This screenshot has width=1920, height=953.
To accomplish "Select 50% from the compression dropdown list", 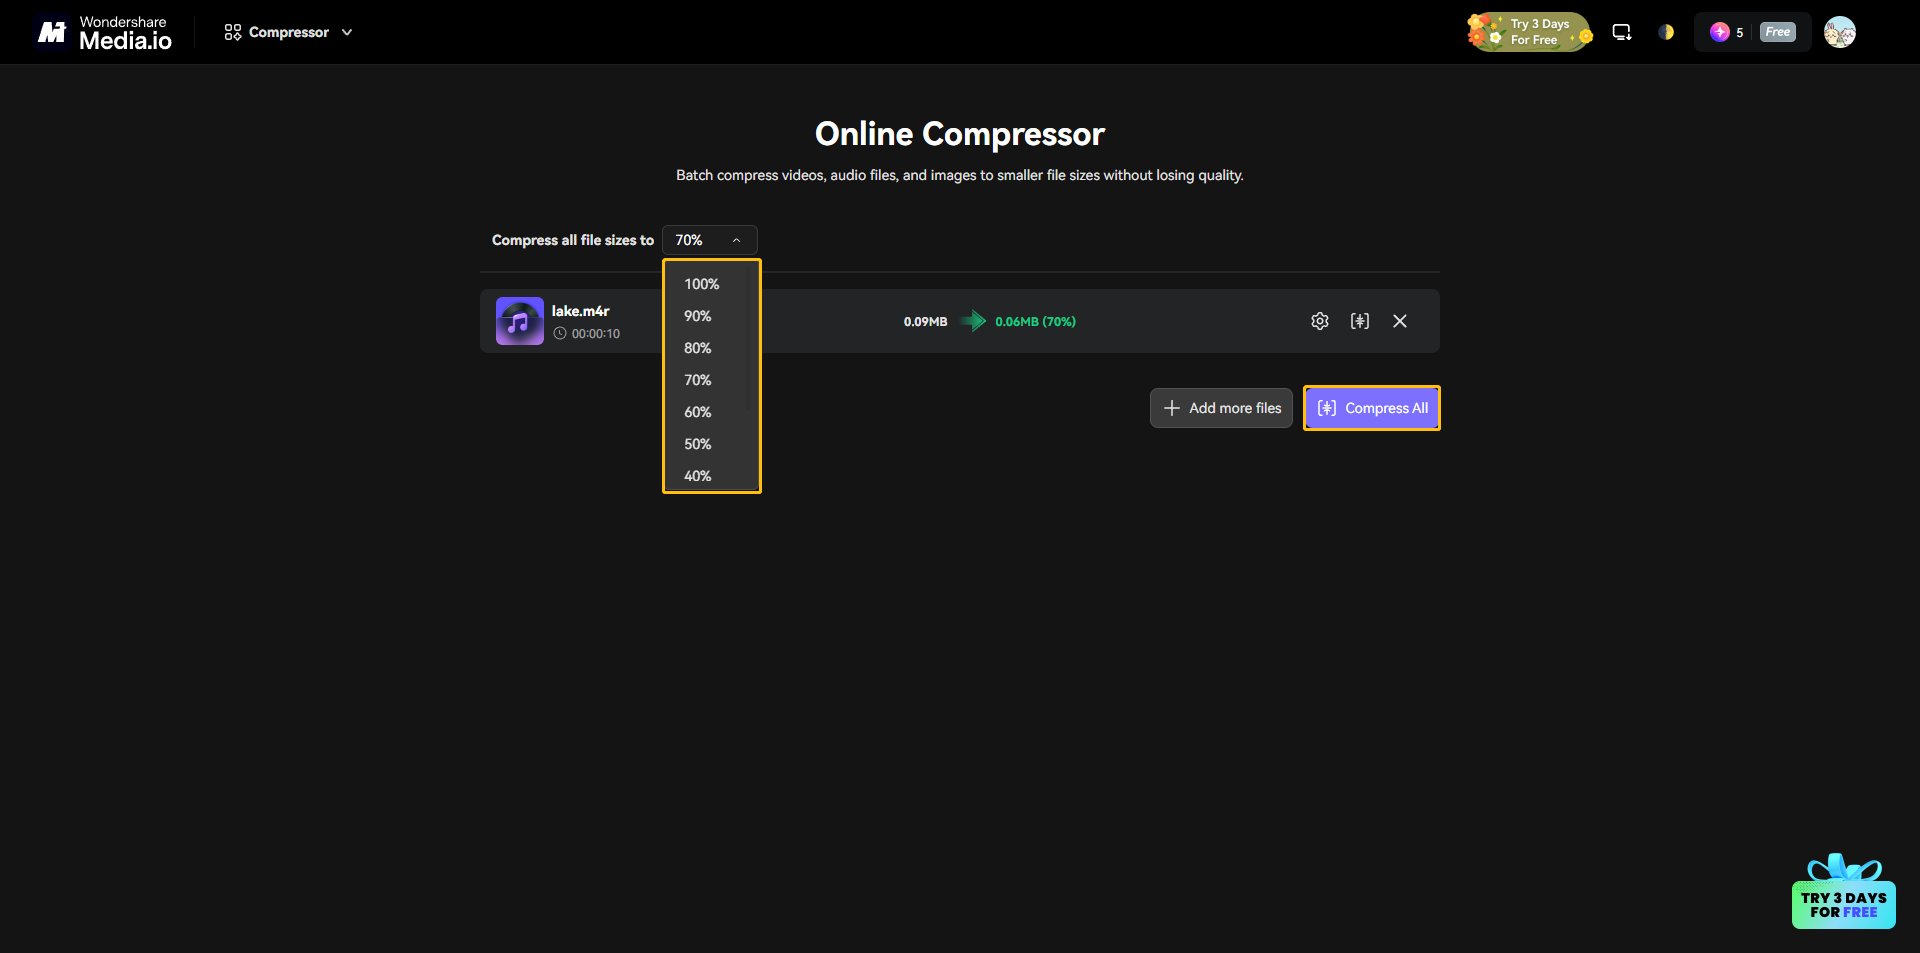I will click(x=697, y=443).
